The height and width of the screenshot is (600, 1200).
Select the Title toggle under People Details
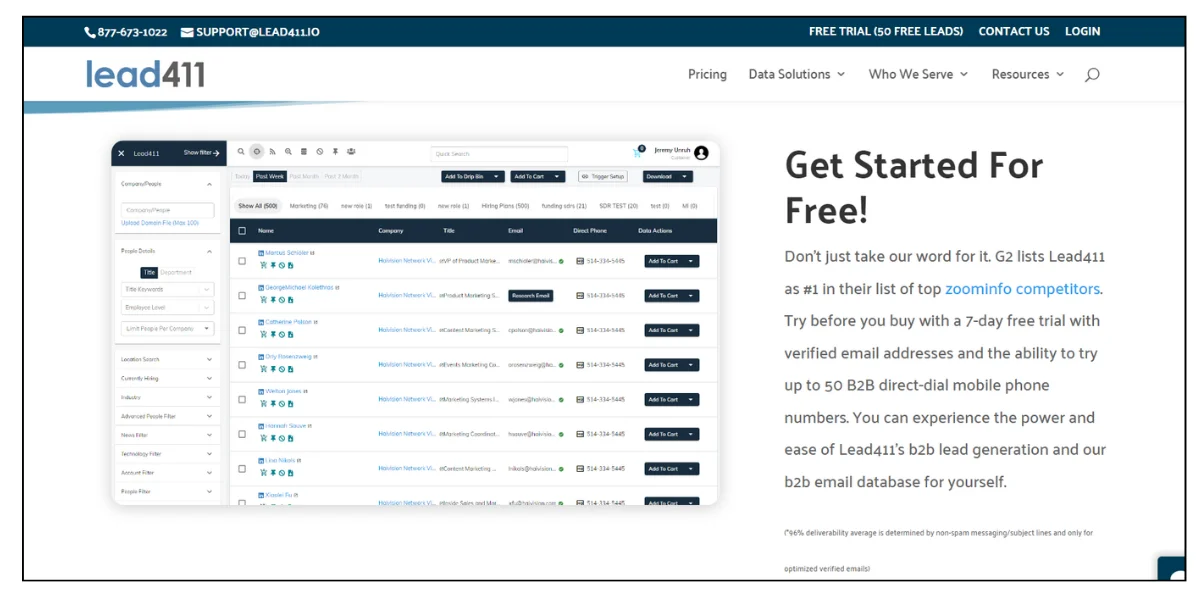tap(149, 272)
